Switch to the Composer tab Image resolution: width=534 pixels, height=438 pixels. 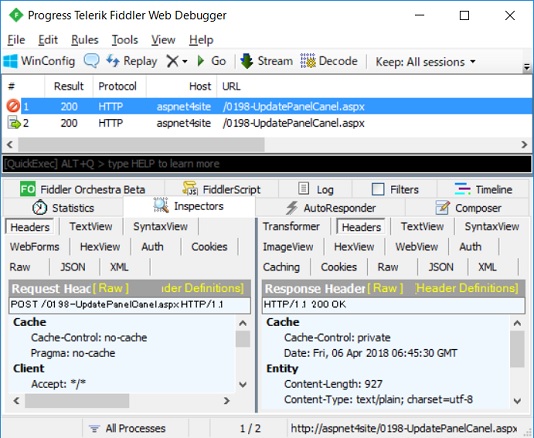[468, 208]
